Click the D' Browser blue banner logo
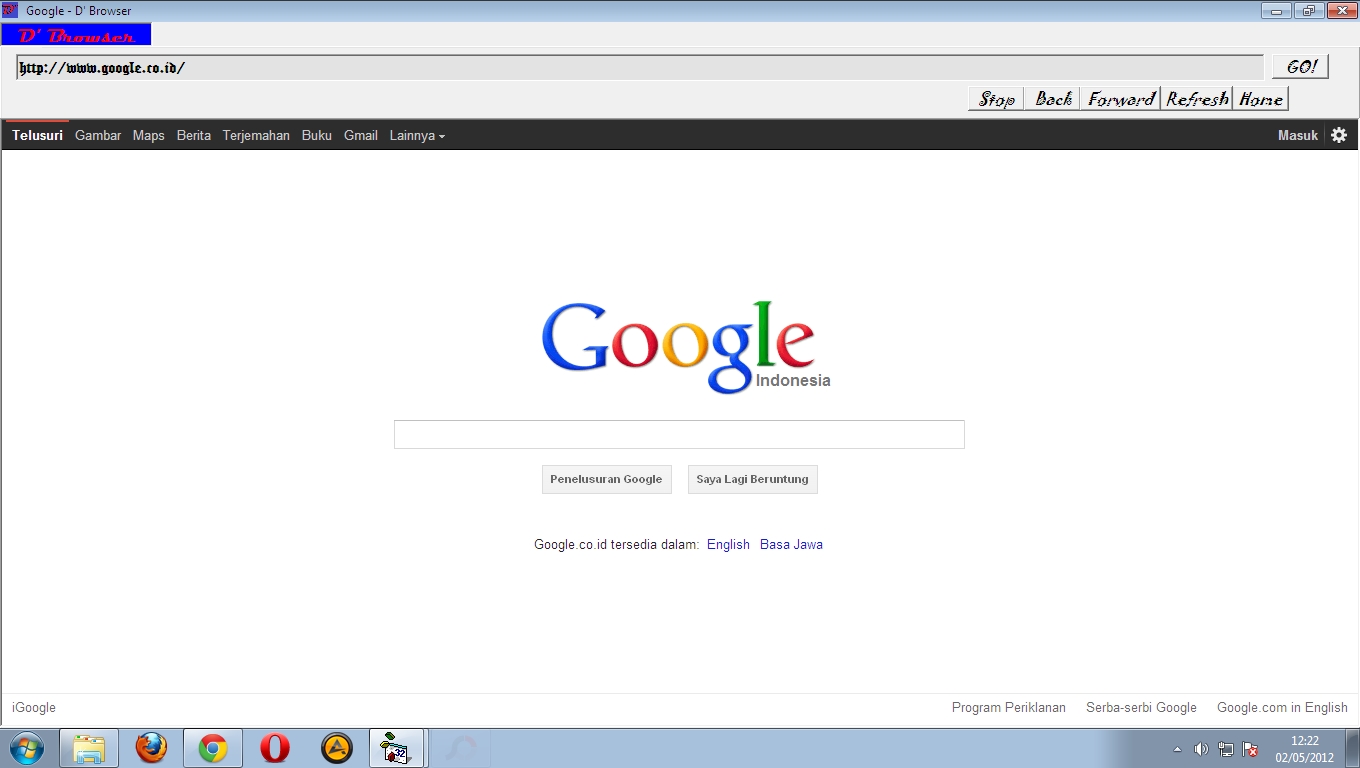 pyautogui.click(x=76, y=35)
